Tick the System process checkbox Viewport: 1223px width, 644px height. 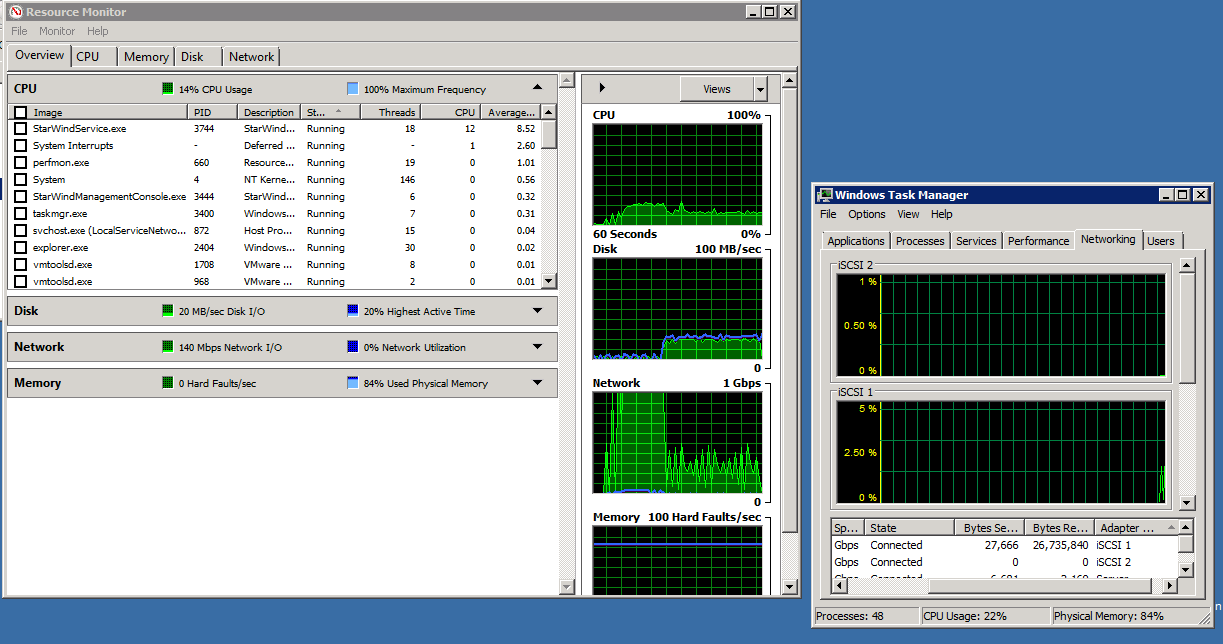[x=20, y=179]
